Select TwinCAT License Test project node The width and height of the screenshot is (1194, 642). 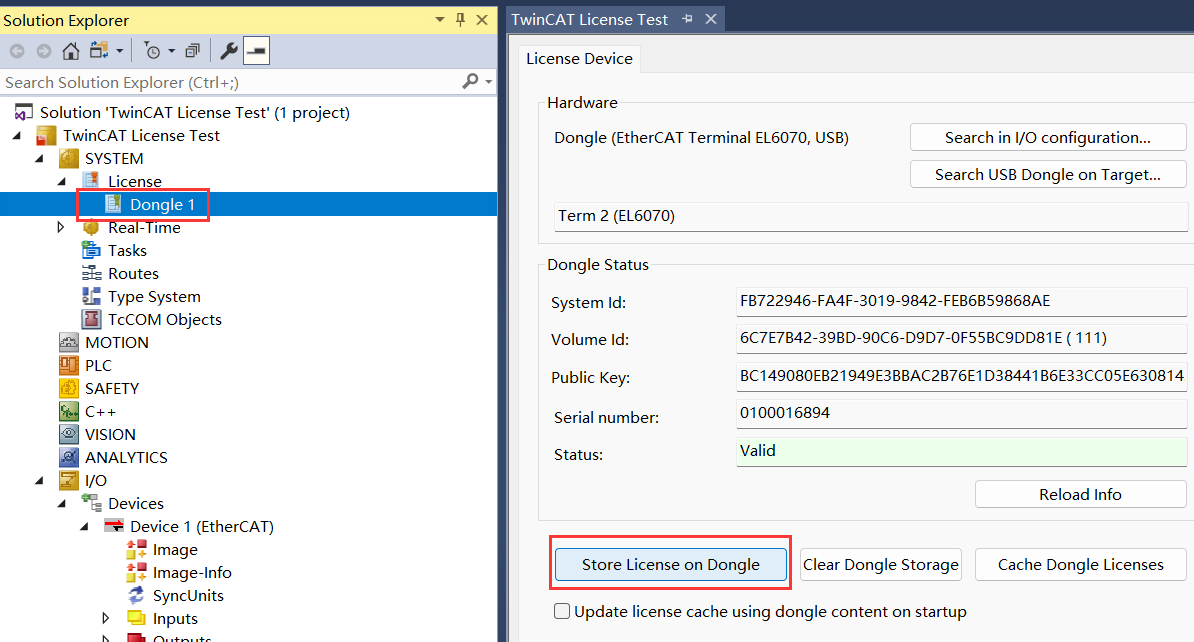point(141,136)
